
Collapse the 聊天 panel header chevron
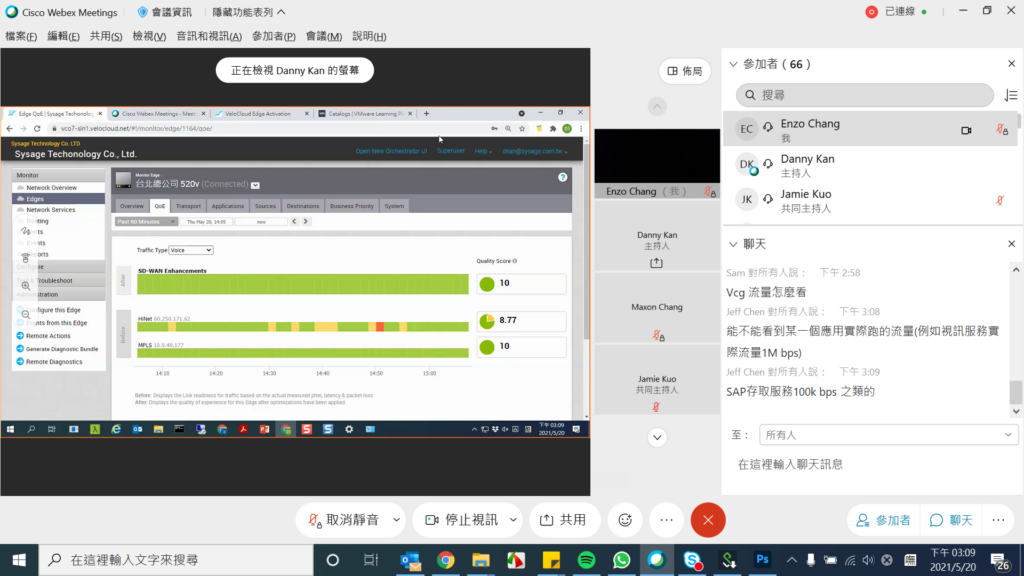(733, 244)
